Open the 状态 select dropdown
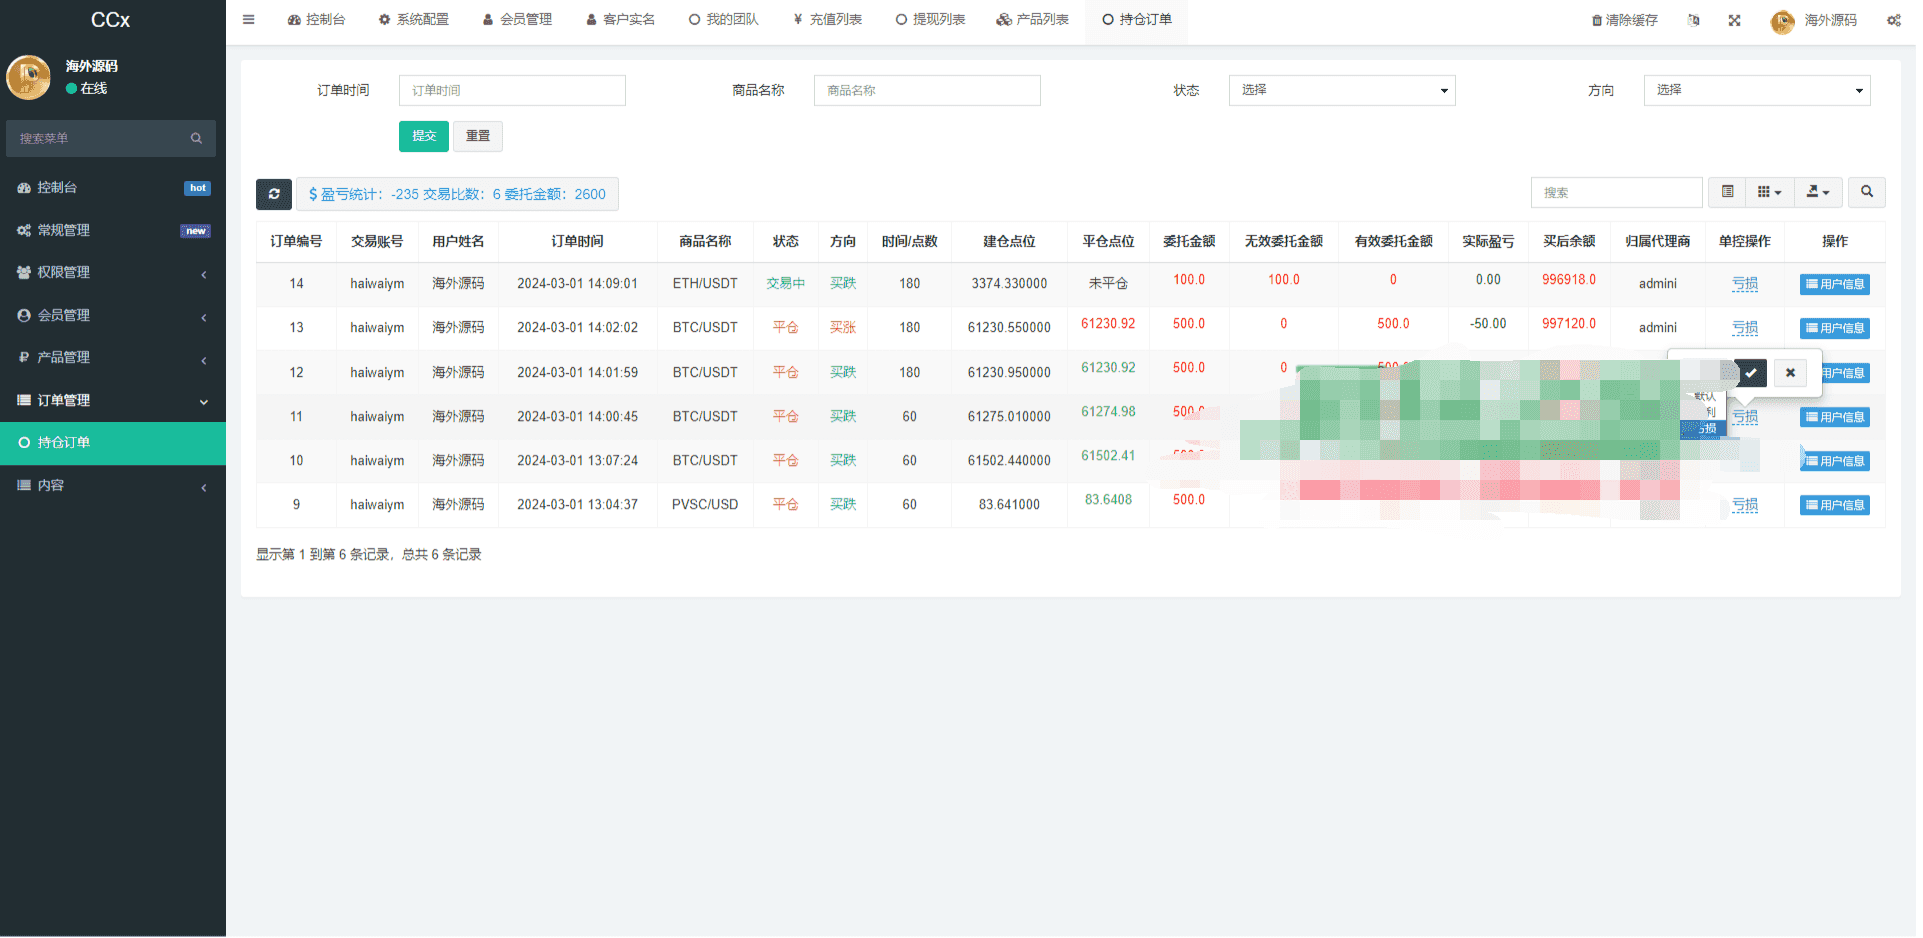 pos(1341,90)
